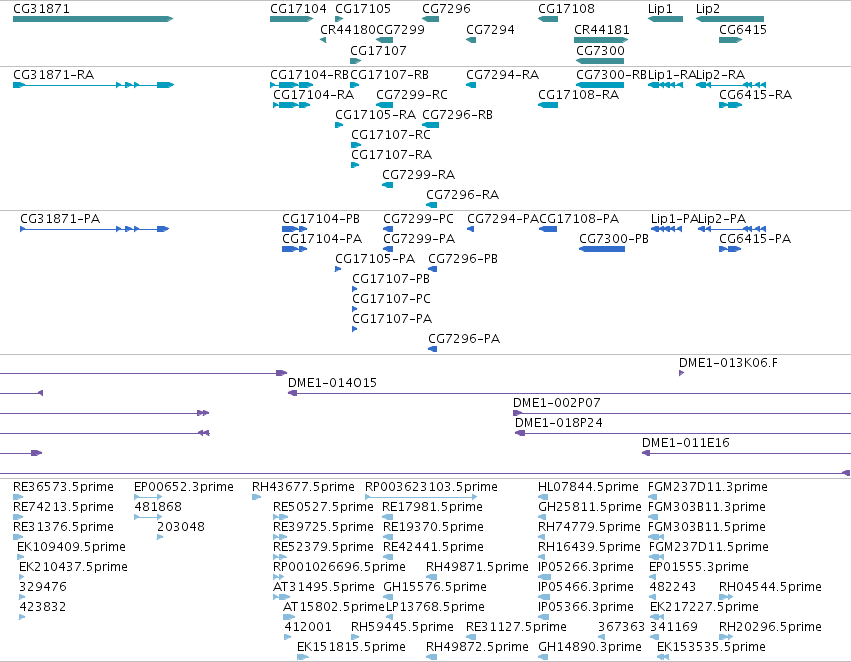Select the CG17107-RB transcript label
Screen dimensions: 851x662
tap(390, 74)
